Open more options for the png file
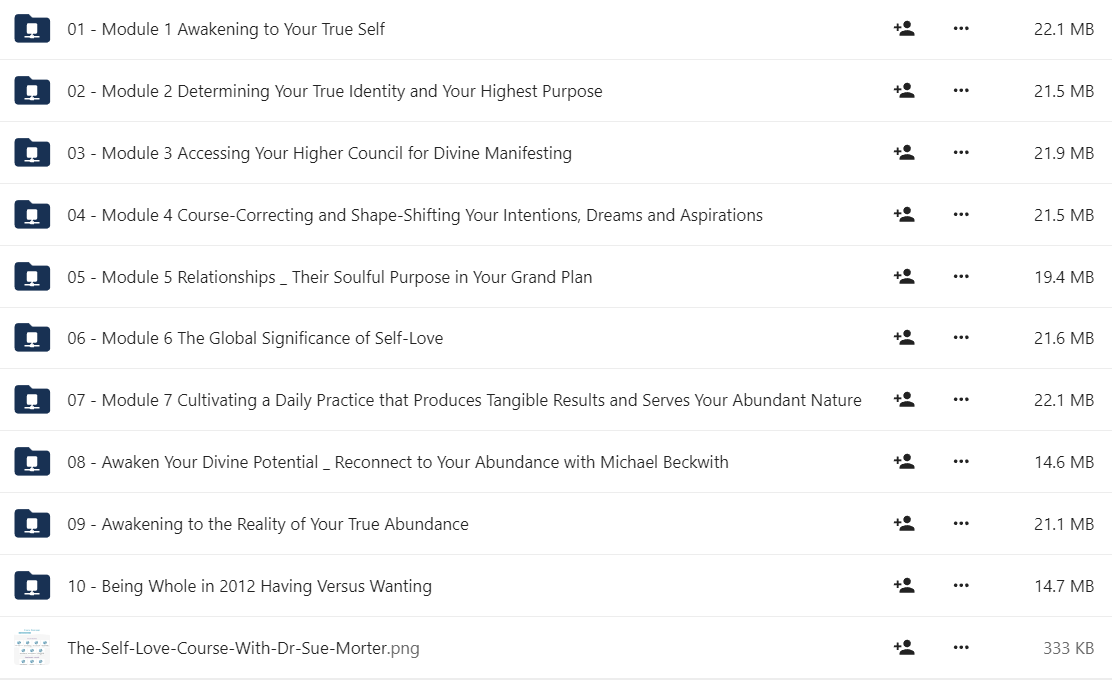 [x=961, y=647]
